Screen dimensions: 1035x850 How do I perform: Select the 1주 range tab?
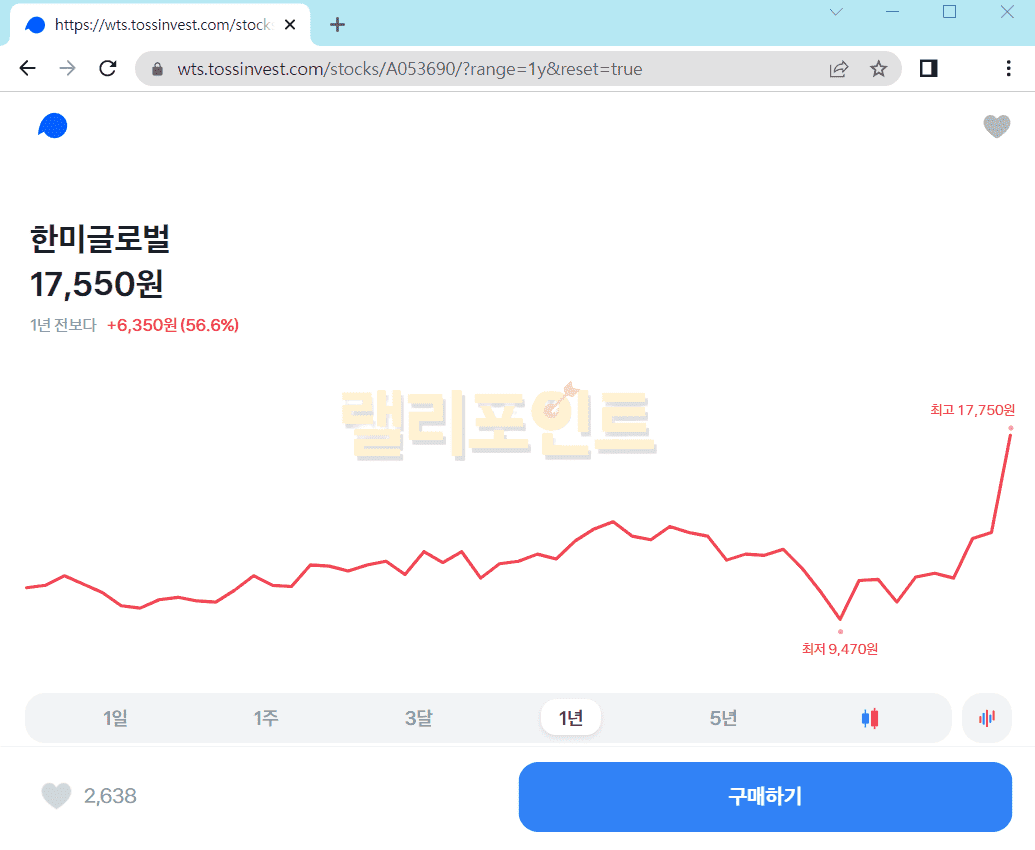point(266,718)
